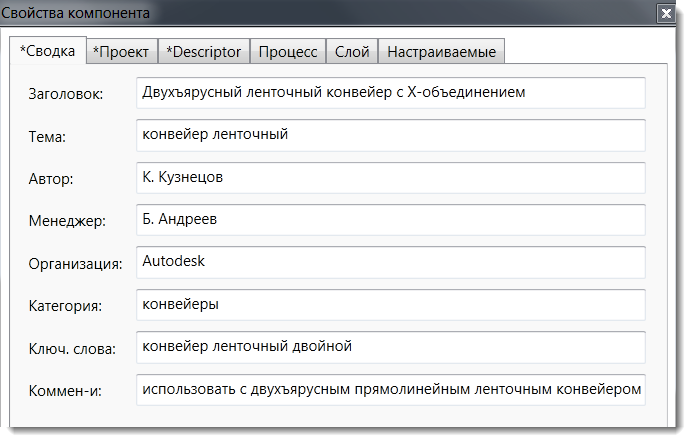Viewport: 691px width, 442px height.
Task: Click the Заголовок: label text
Action: point(73,94)
